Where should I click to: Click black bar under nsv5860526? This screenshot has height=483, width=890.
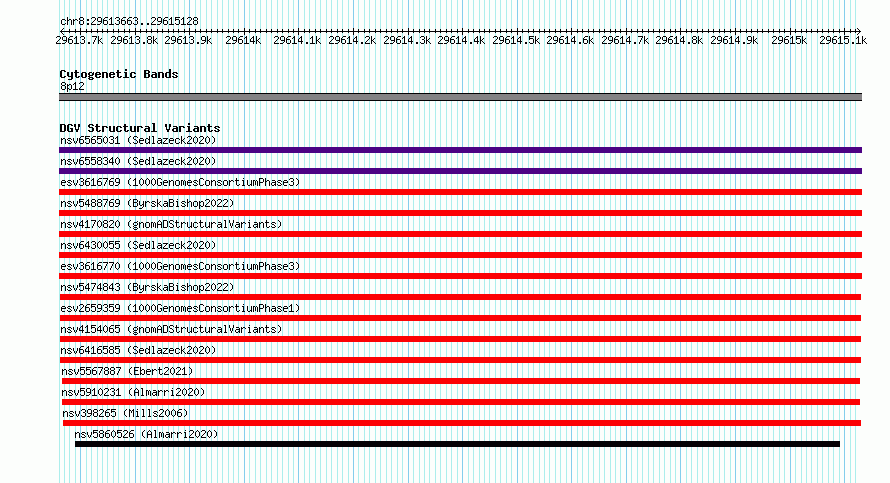(457, 444)
